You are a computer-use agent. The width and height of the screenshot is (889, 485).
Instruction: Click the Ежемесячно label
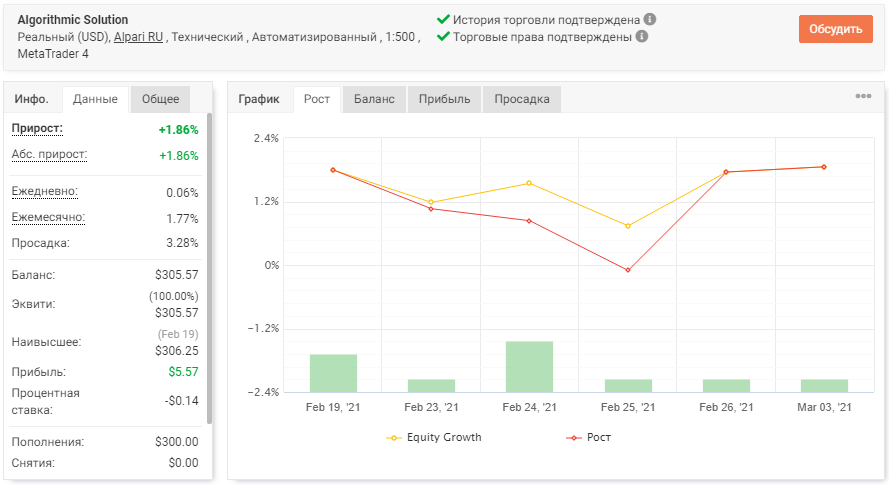(x=48, y=218)
